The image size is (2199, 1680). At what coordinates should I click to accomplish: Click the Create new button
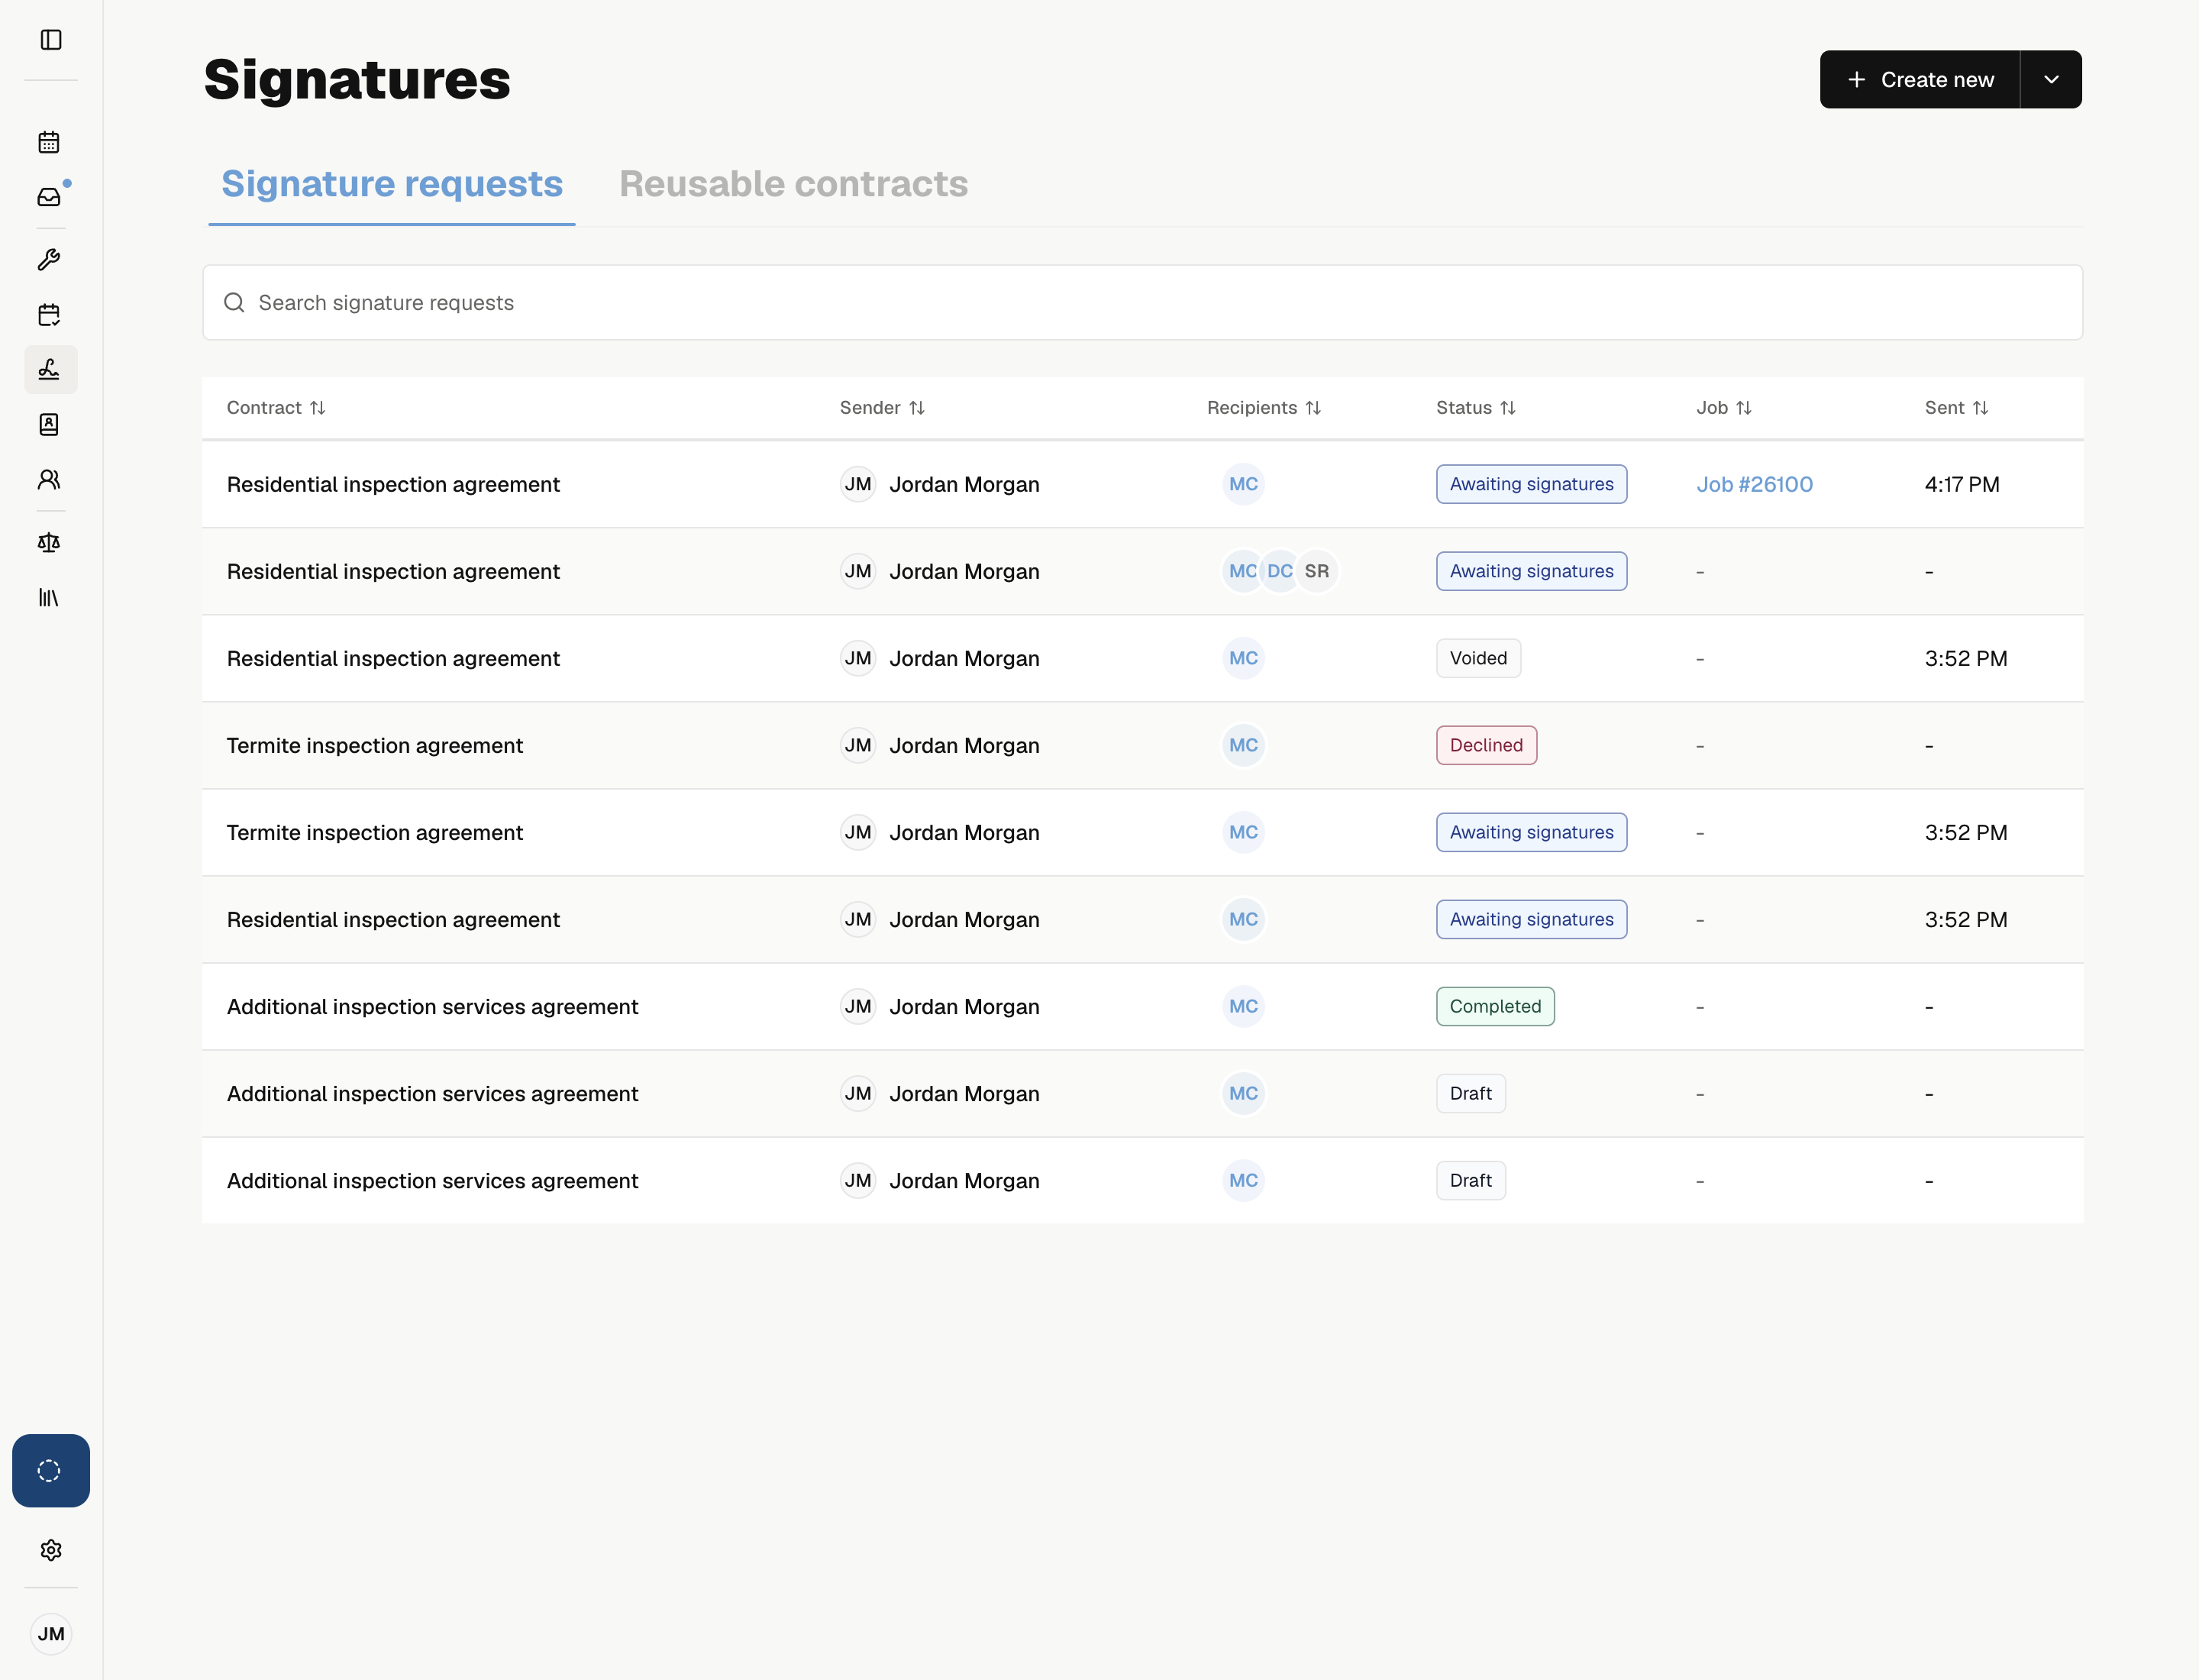pyautogui.click(x=1920, y=79)
